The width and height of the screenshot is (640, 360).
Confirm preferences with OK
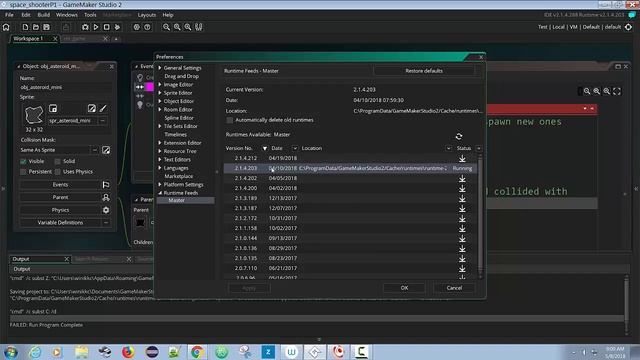404,288
